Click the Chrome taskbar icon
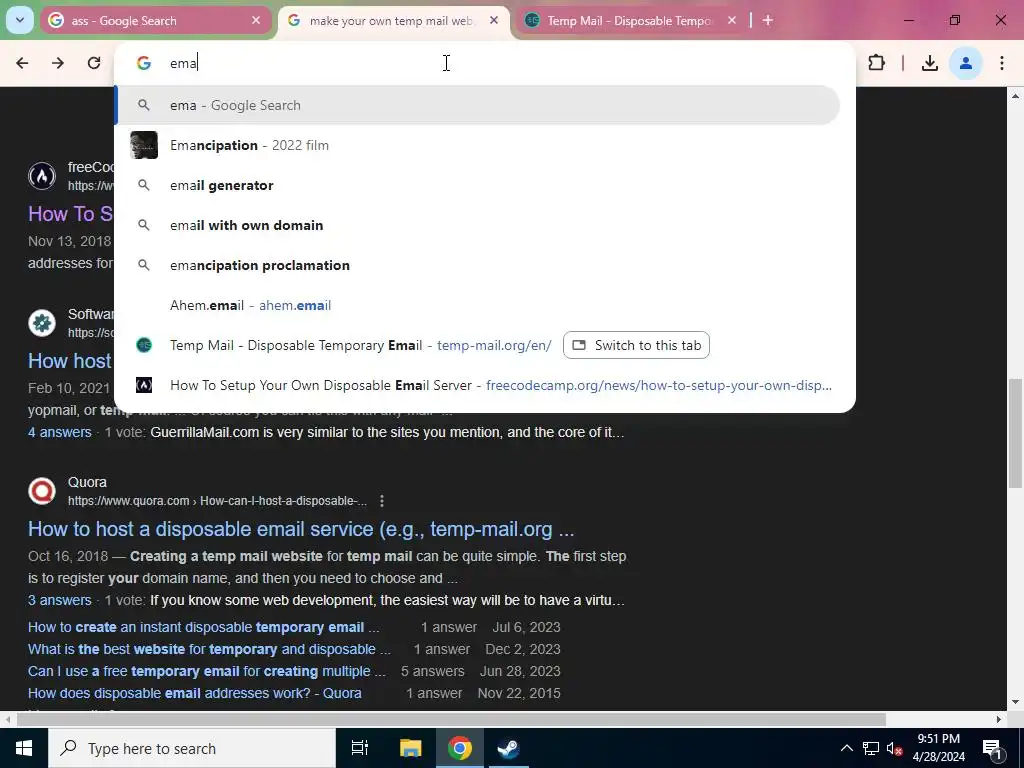Image resolution: width=1024 pixels, height=768 pixels. [460, 748]
